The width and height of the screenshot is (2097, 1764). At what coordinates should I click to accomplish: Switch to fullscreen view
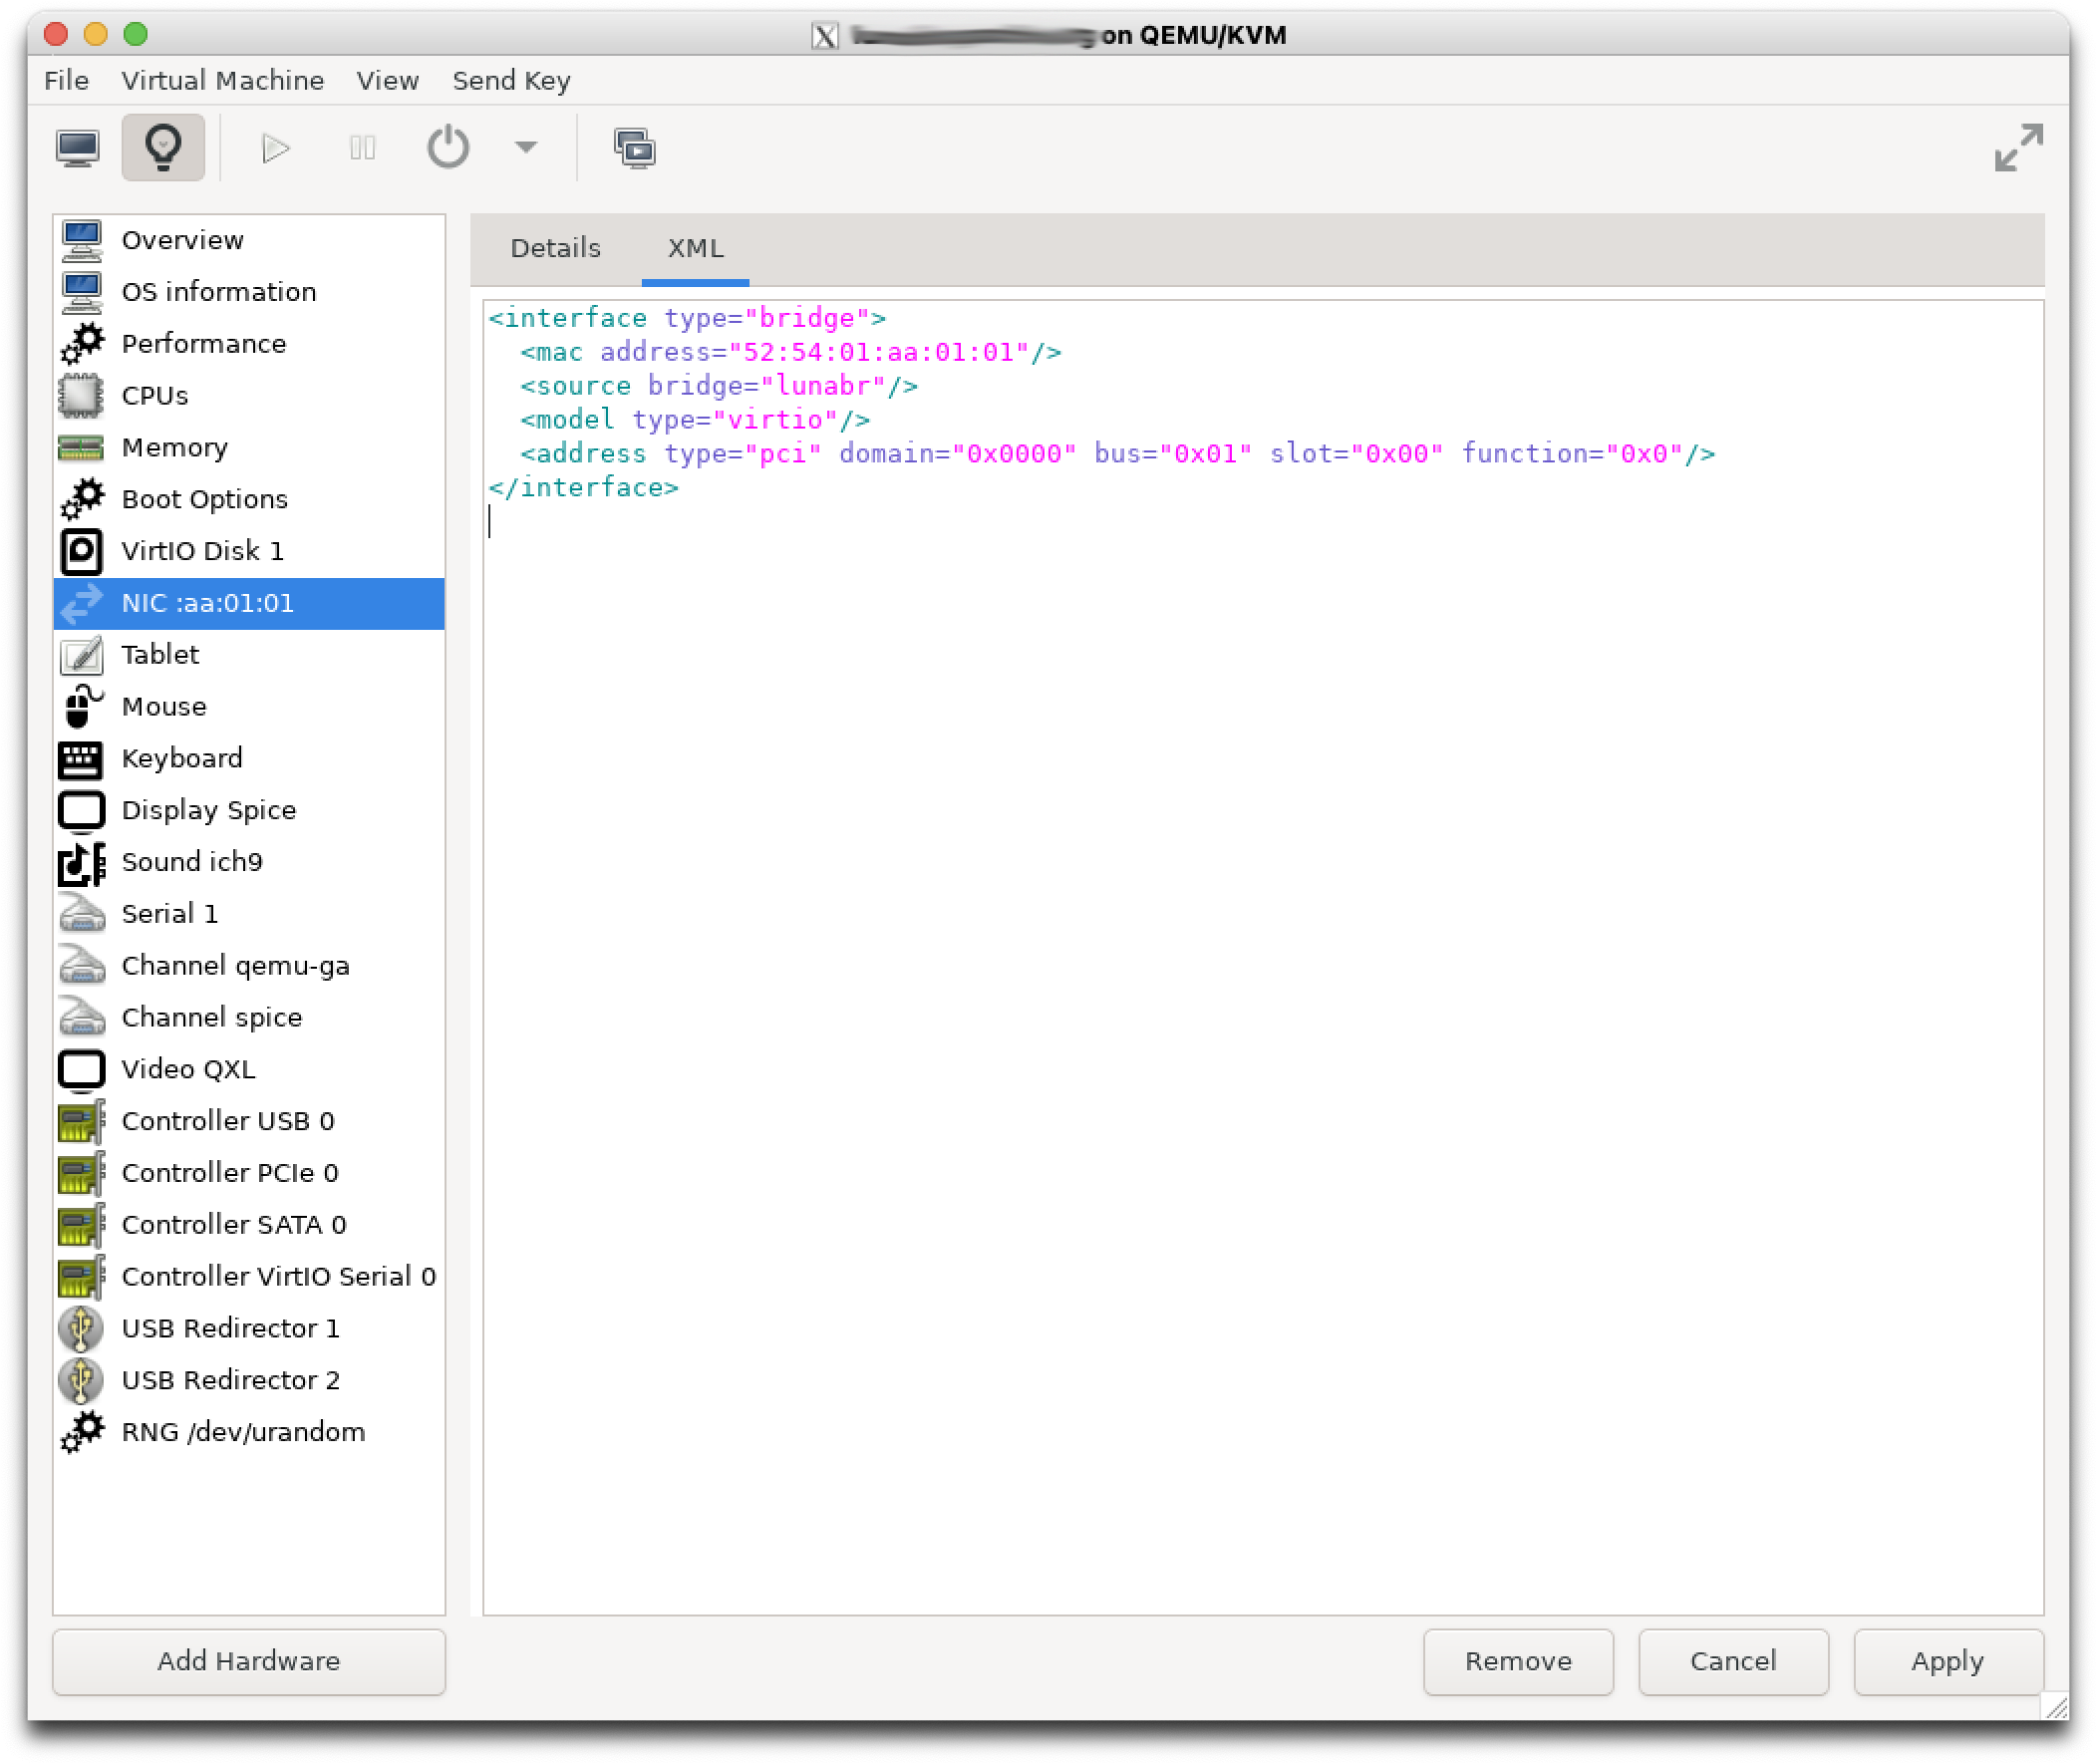[x=2018, y=148]
